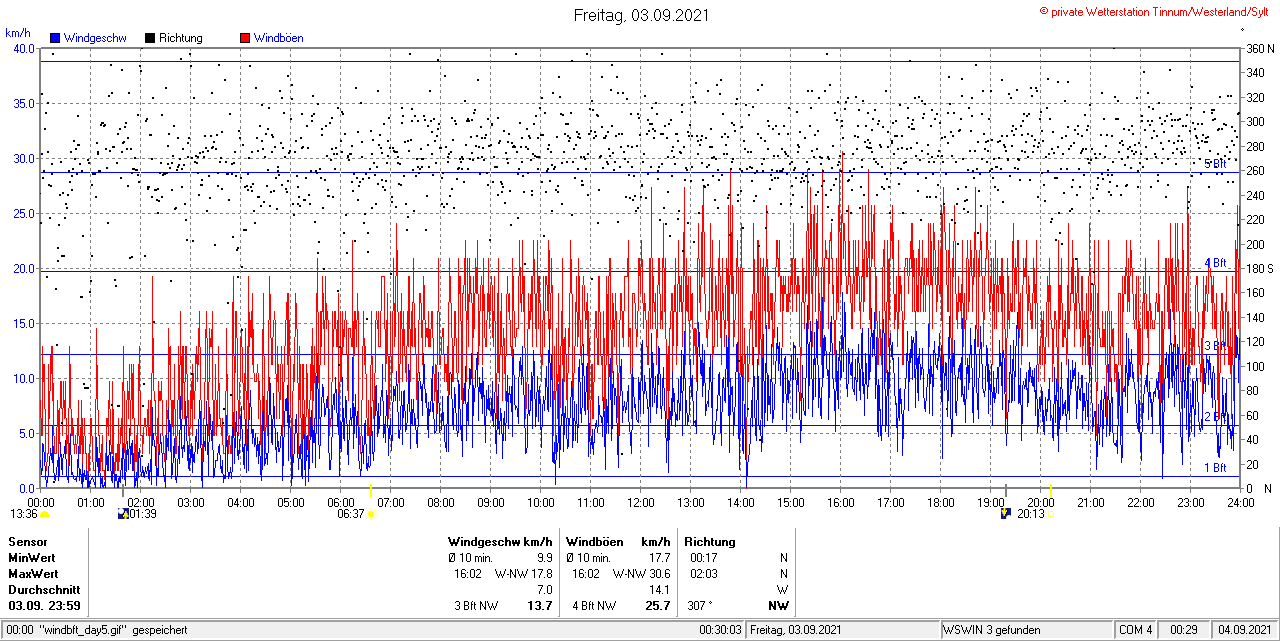The height and width of the screenshot is (641, 1280).
Task: Click the chart title Freitag, 03.09.2021
Action: [x=641, y=15]
